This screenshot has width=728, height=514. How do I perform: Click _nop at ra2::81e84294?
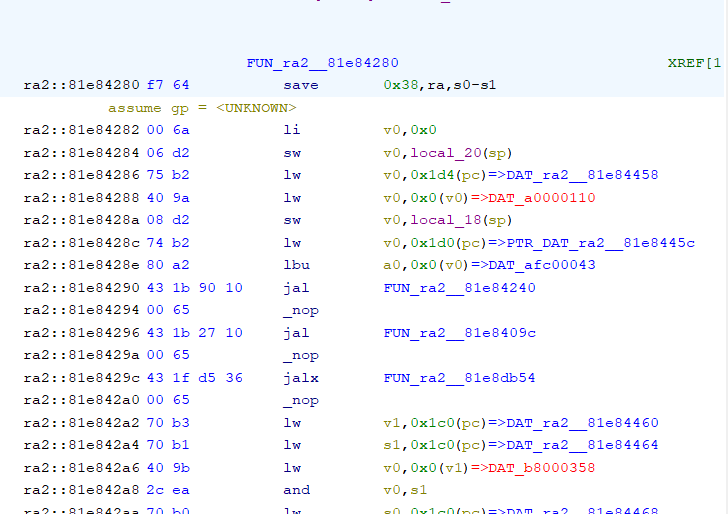coord(301,310)
